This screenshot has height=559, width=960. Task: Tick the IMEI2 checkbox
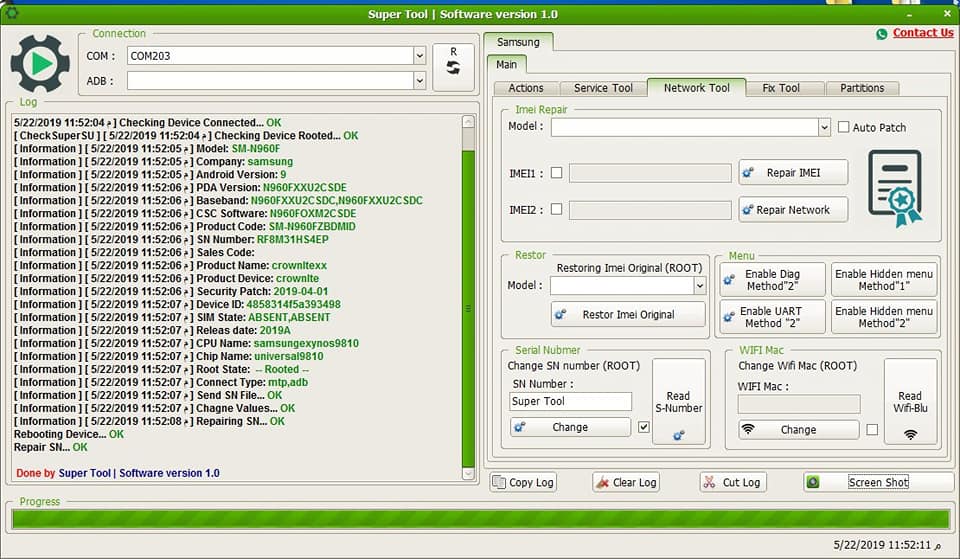[x=557, y=209]
